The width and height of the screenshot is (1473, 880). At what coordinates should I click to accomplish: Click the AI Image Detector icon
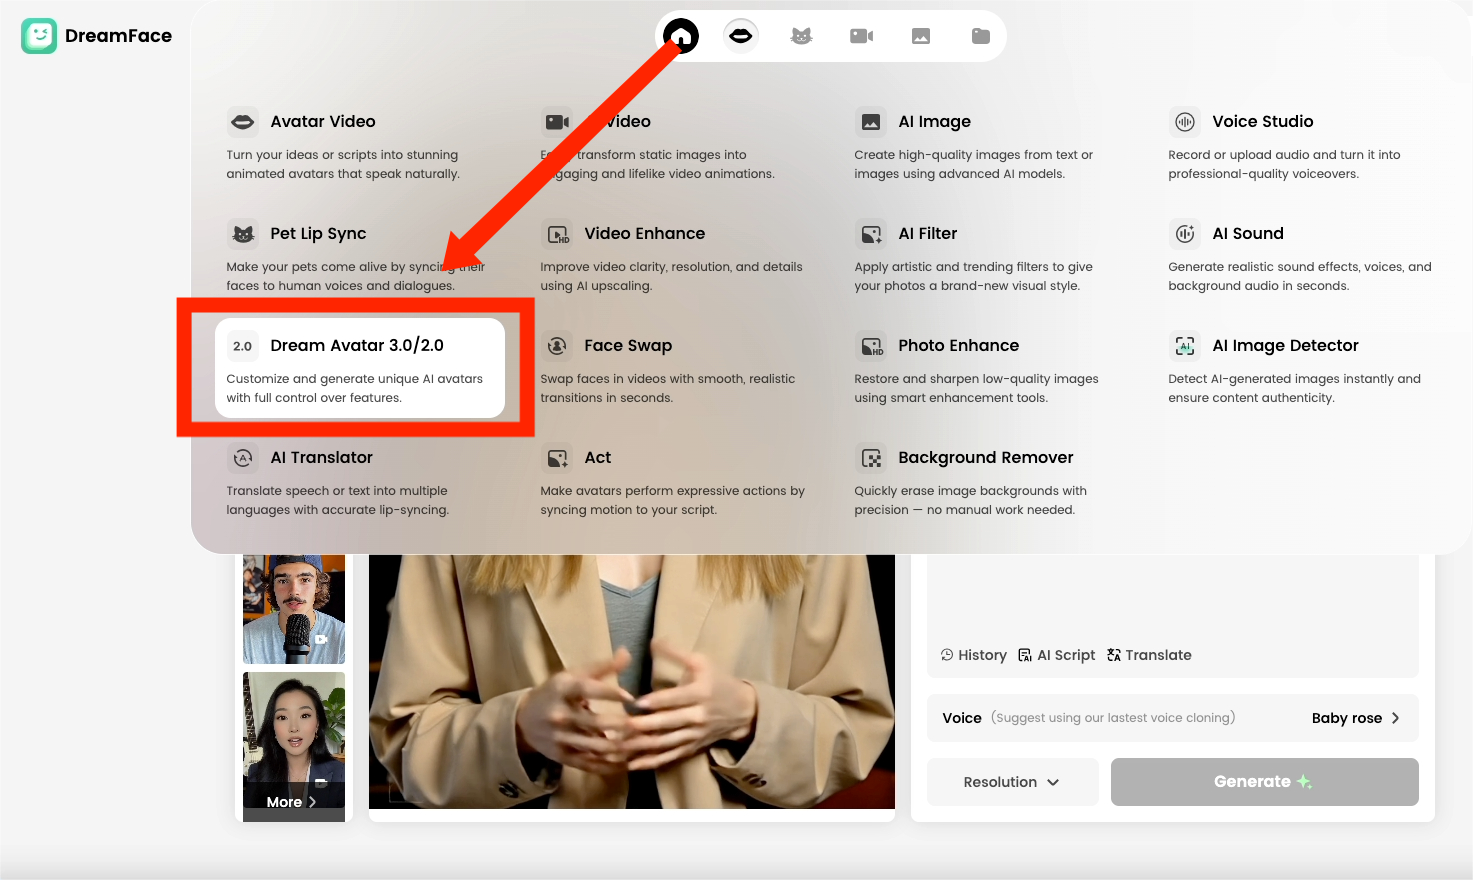[x=1185, y=346]
